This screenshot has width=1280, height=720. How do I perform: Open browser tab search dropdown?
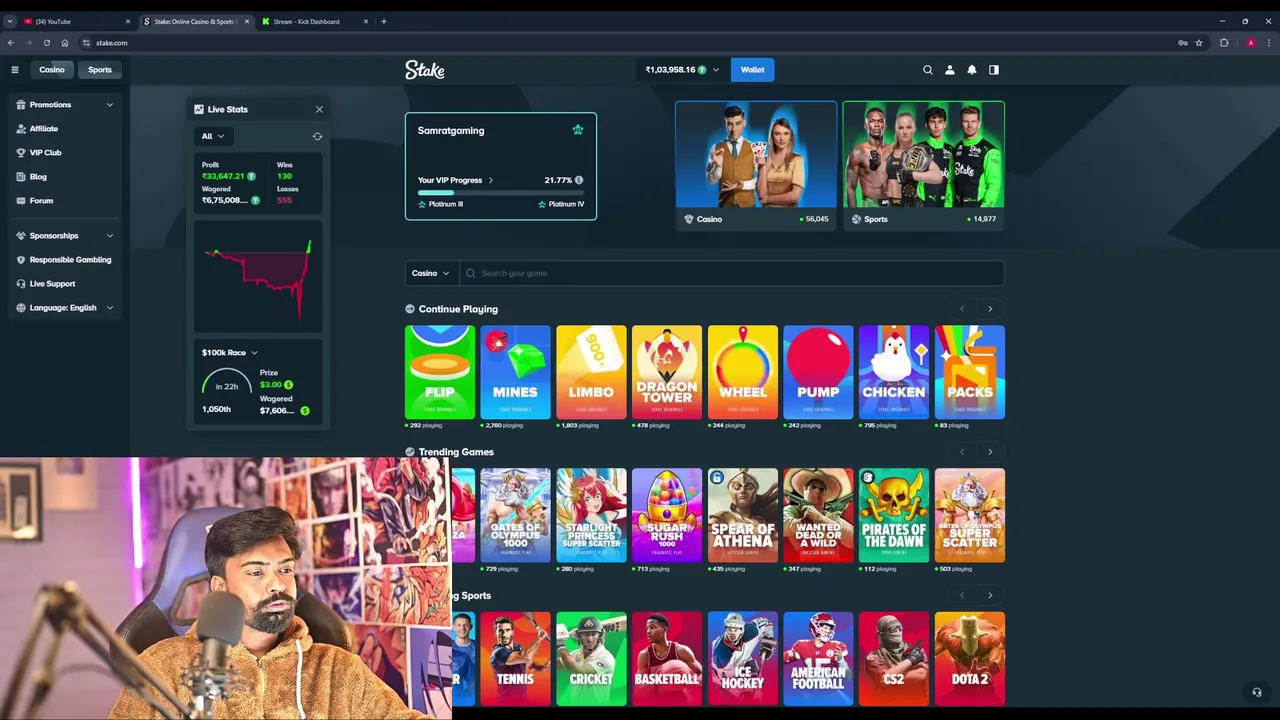click(x=10, y=21)
